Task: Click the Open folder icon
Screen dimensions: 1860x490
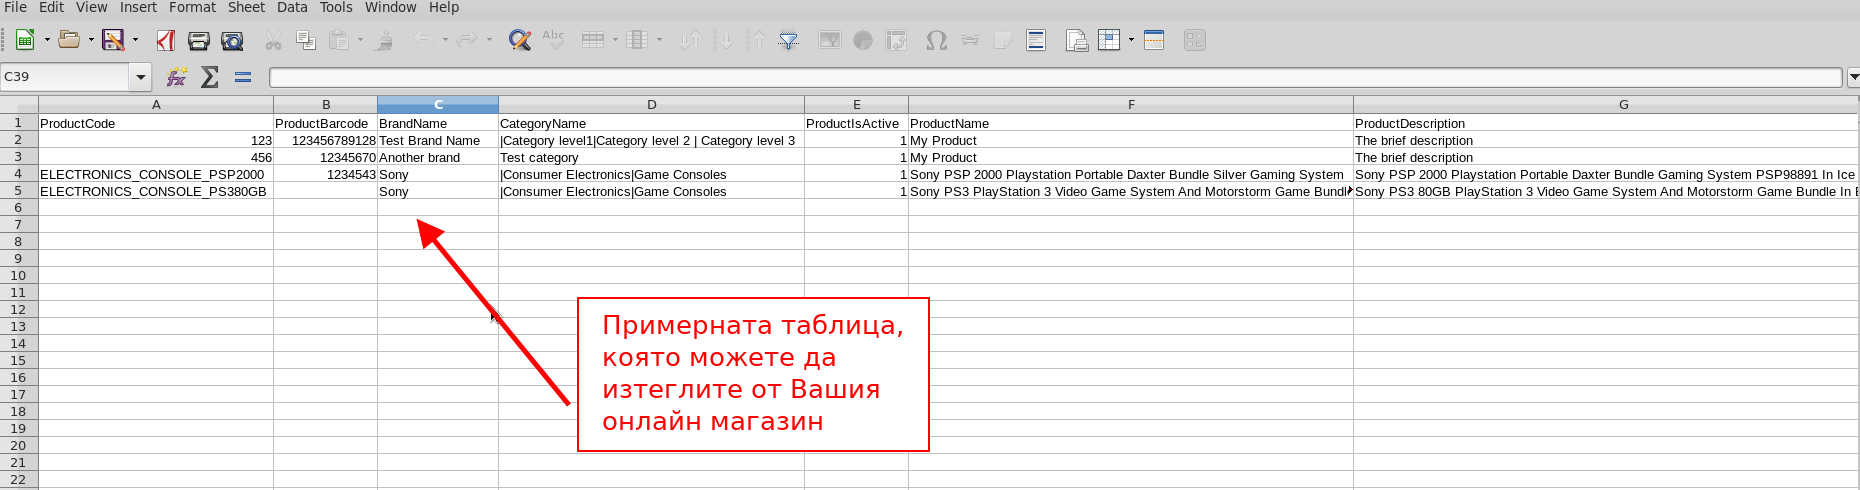Action: (x=68, y=40)
